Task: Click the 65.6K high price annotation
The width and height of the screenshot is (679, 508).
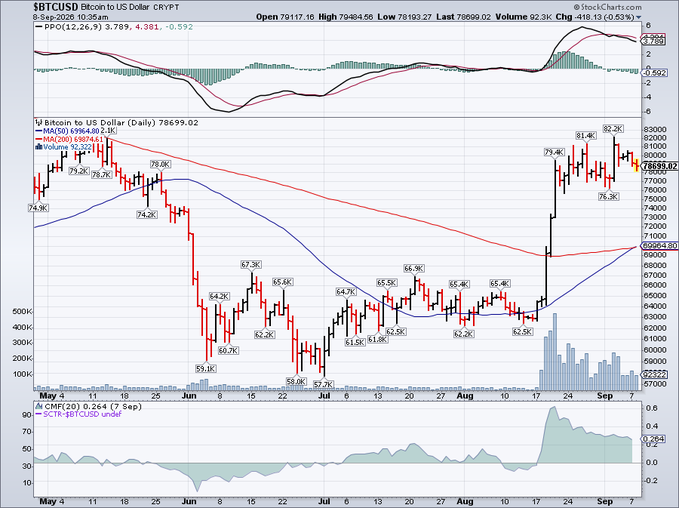Action: [x=283, y=282]
